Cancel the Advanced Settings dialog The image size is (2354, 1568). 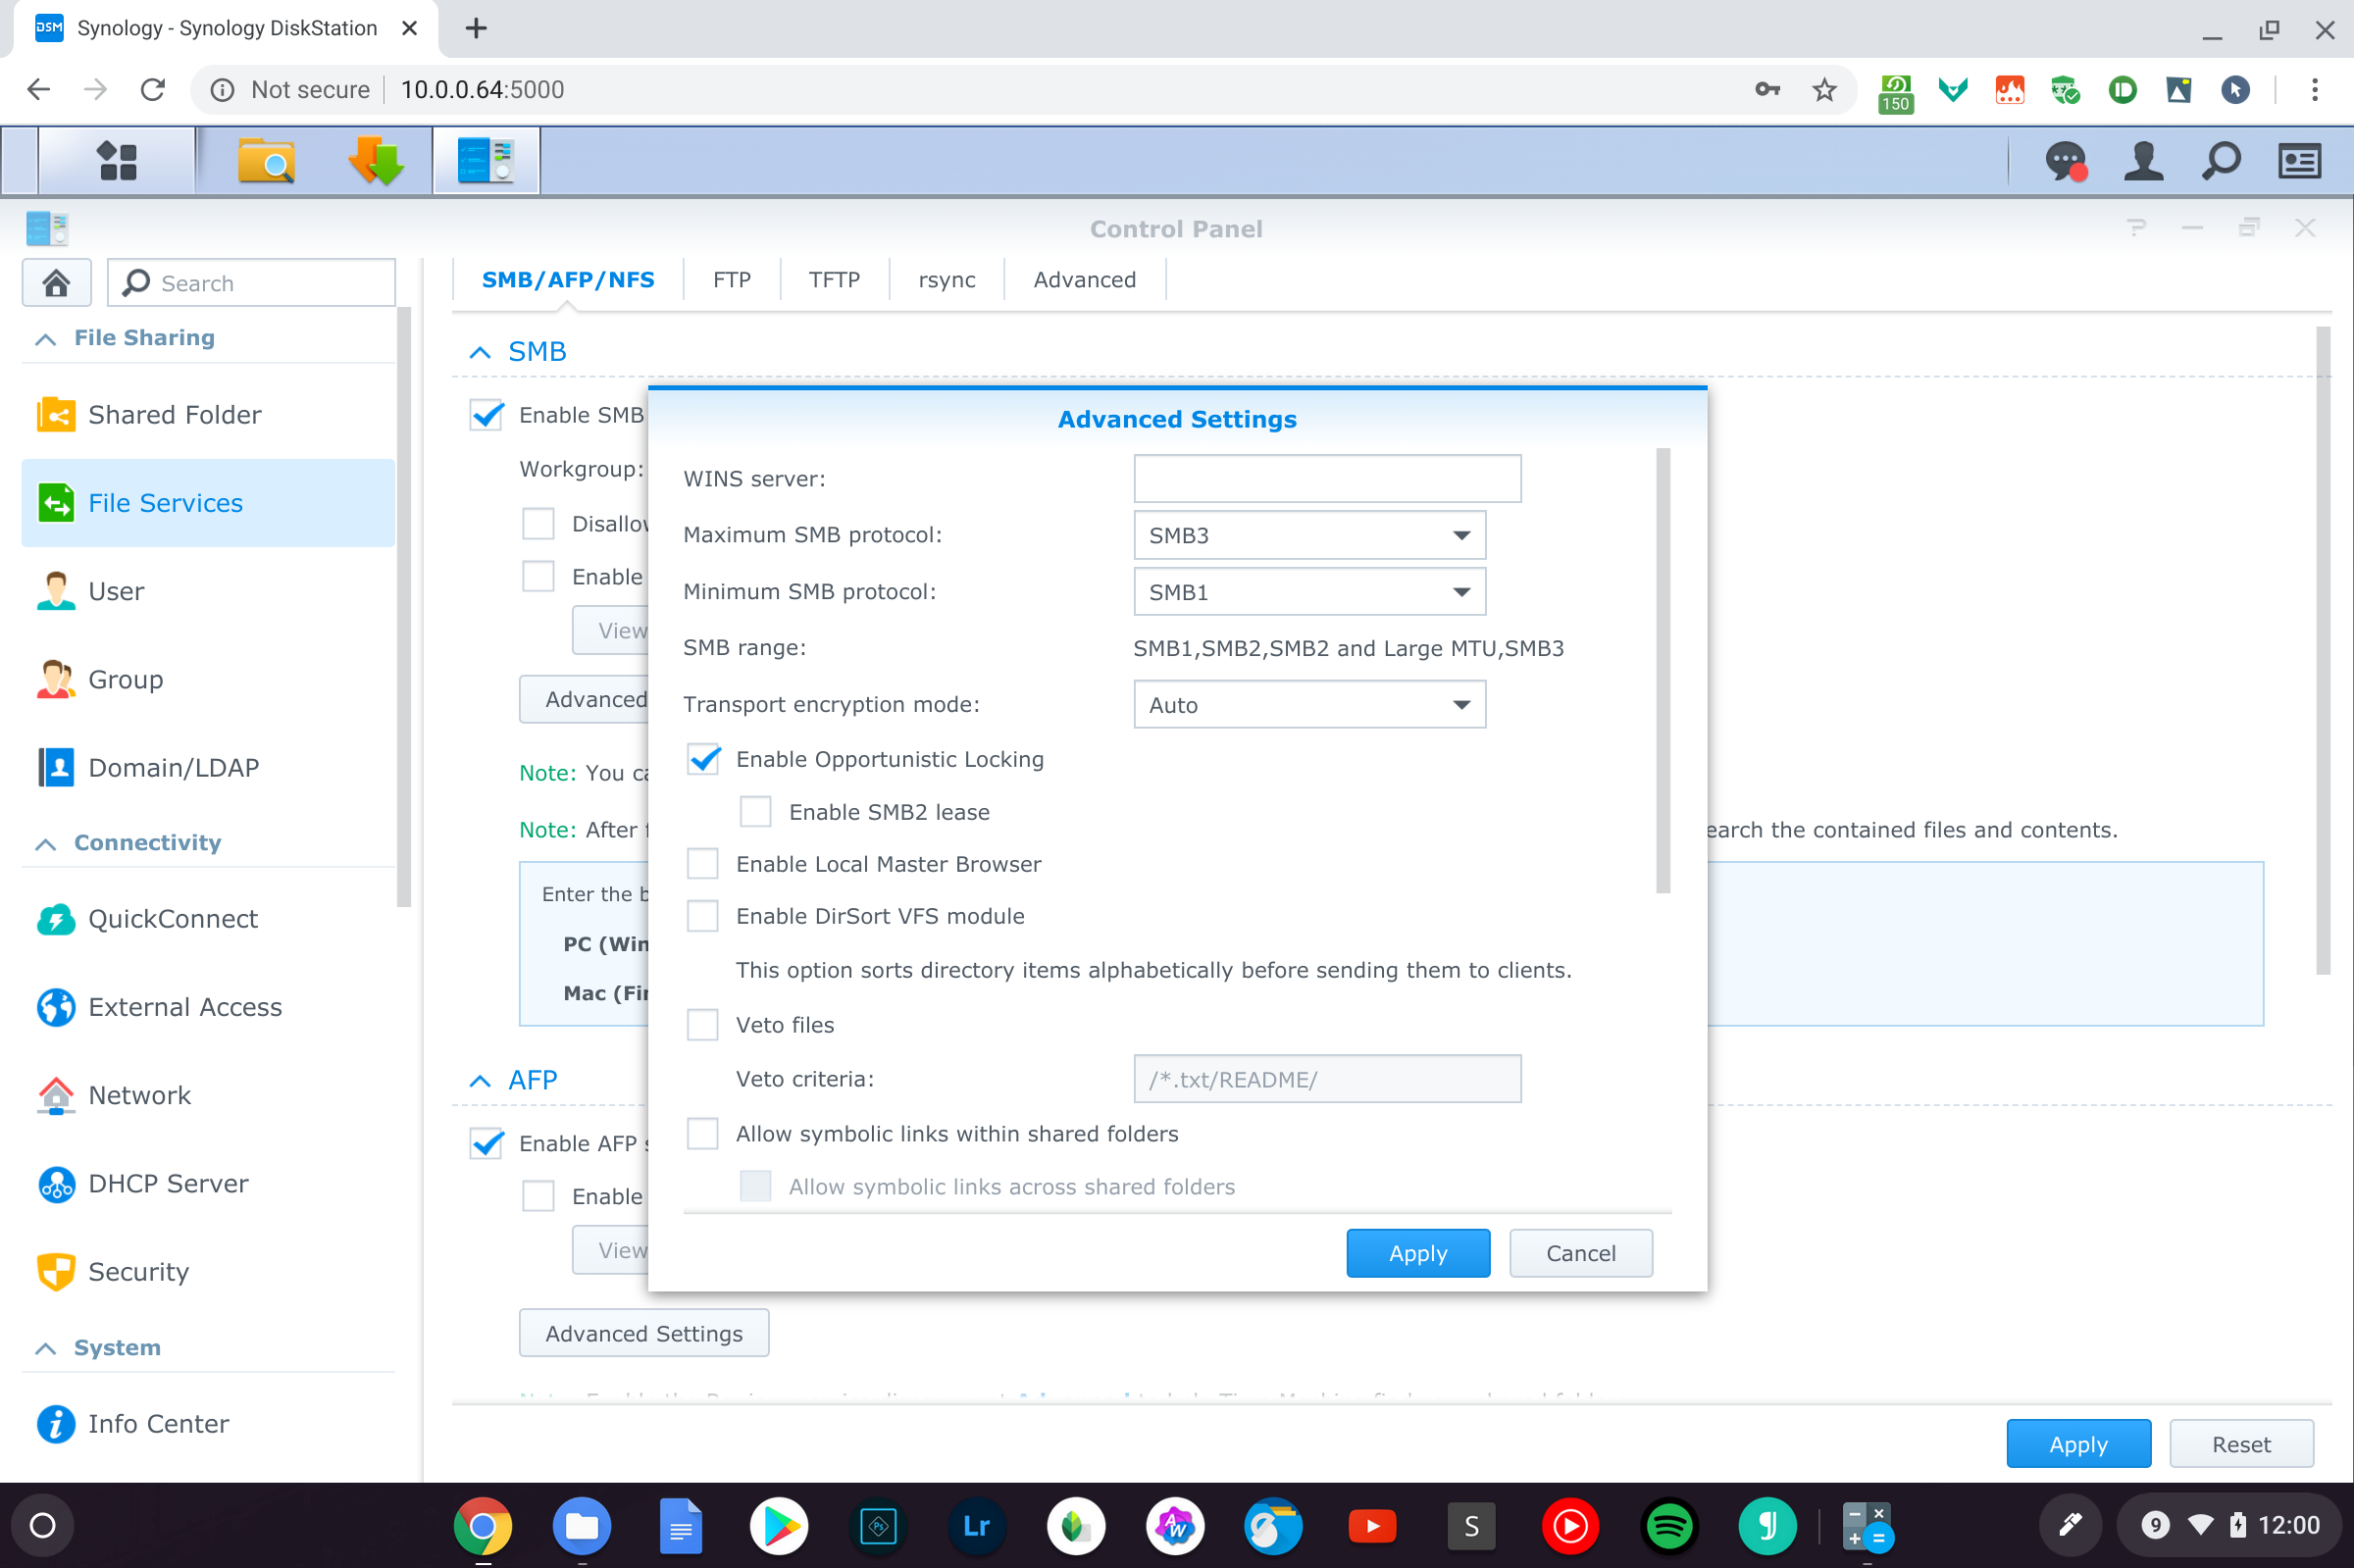coord(1580,1253)
